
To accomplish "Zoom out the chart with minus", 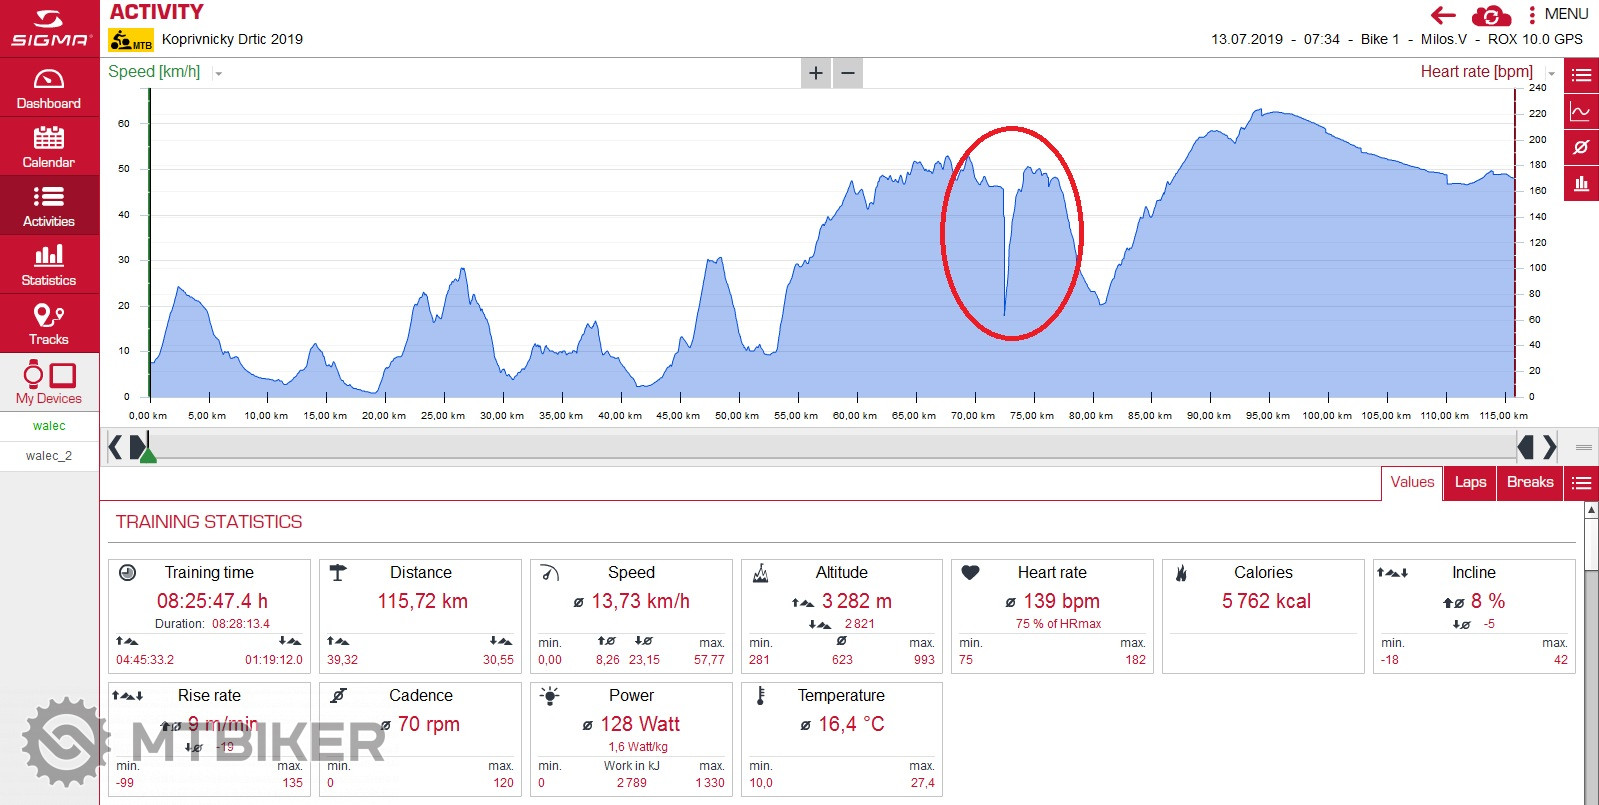I will tap(848, 73).
